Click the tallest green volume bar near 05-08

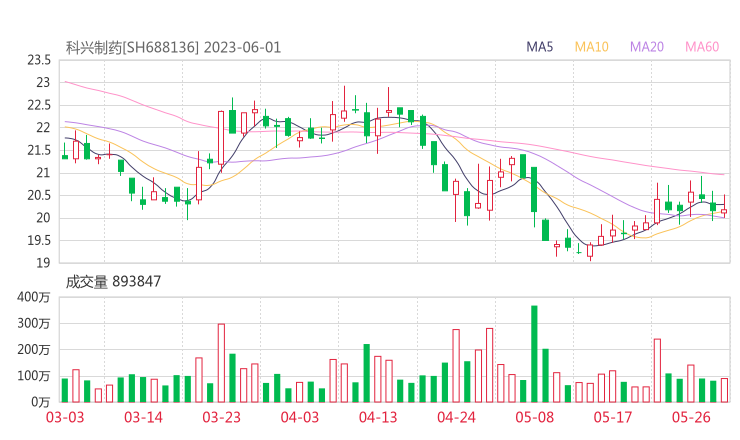click(x=534, y=354)
